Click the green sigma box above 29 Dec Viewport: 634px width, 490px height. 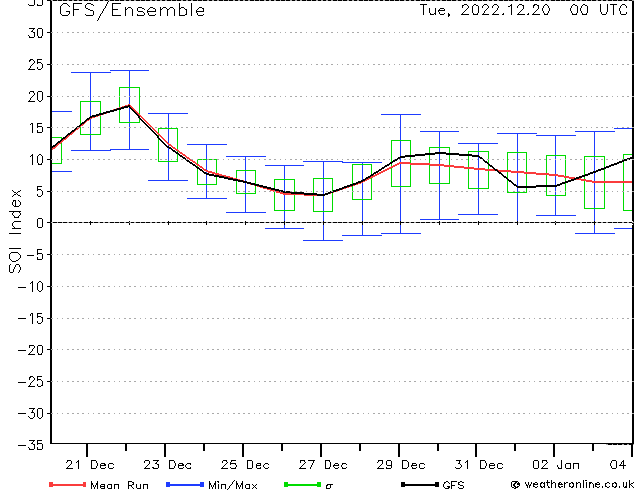click(401, 163)
